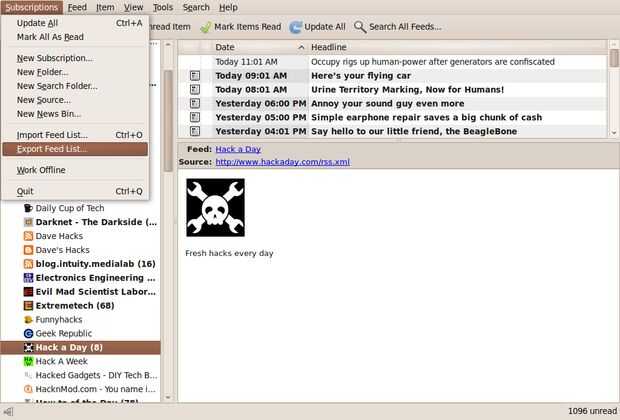
Task: Open the hackaday.com rss.xml source link
Action: 283,162
